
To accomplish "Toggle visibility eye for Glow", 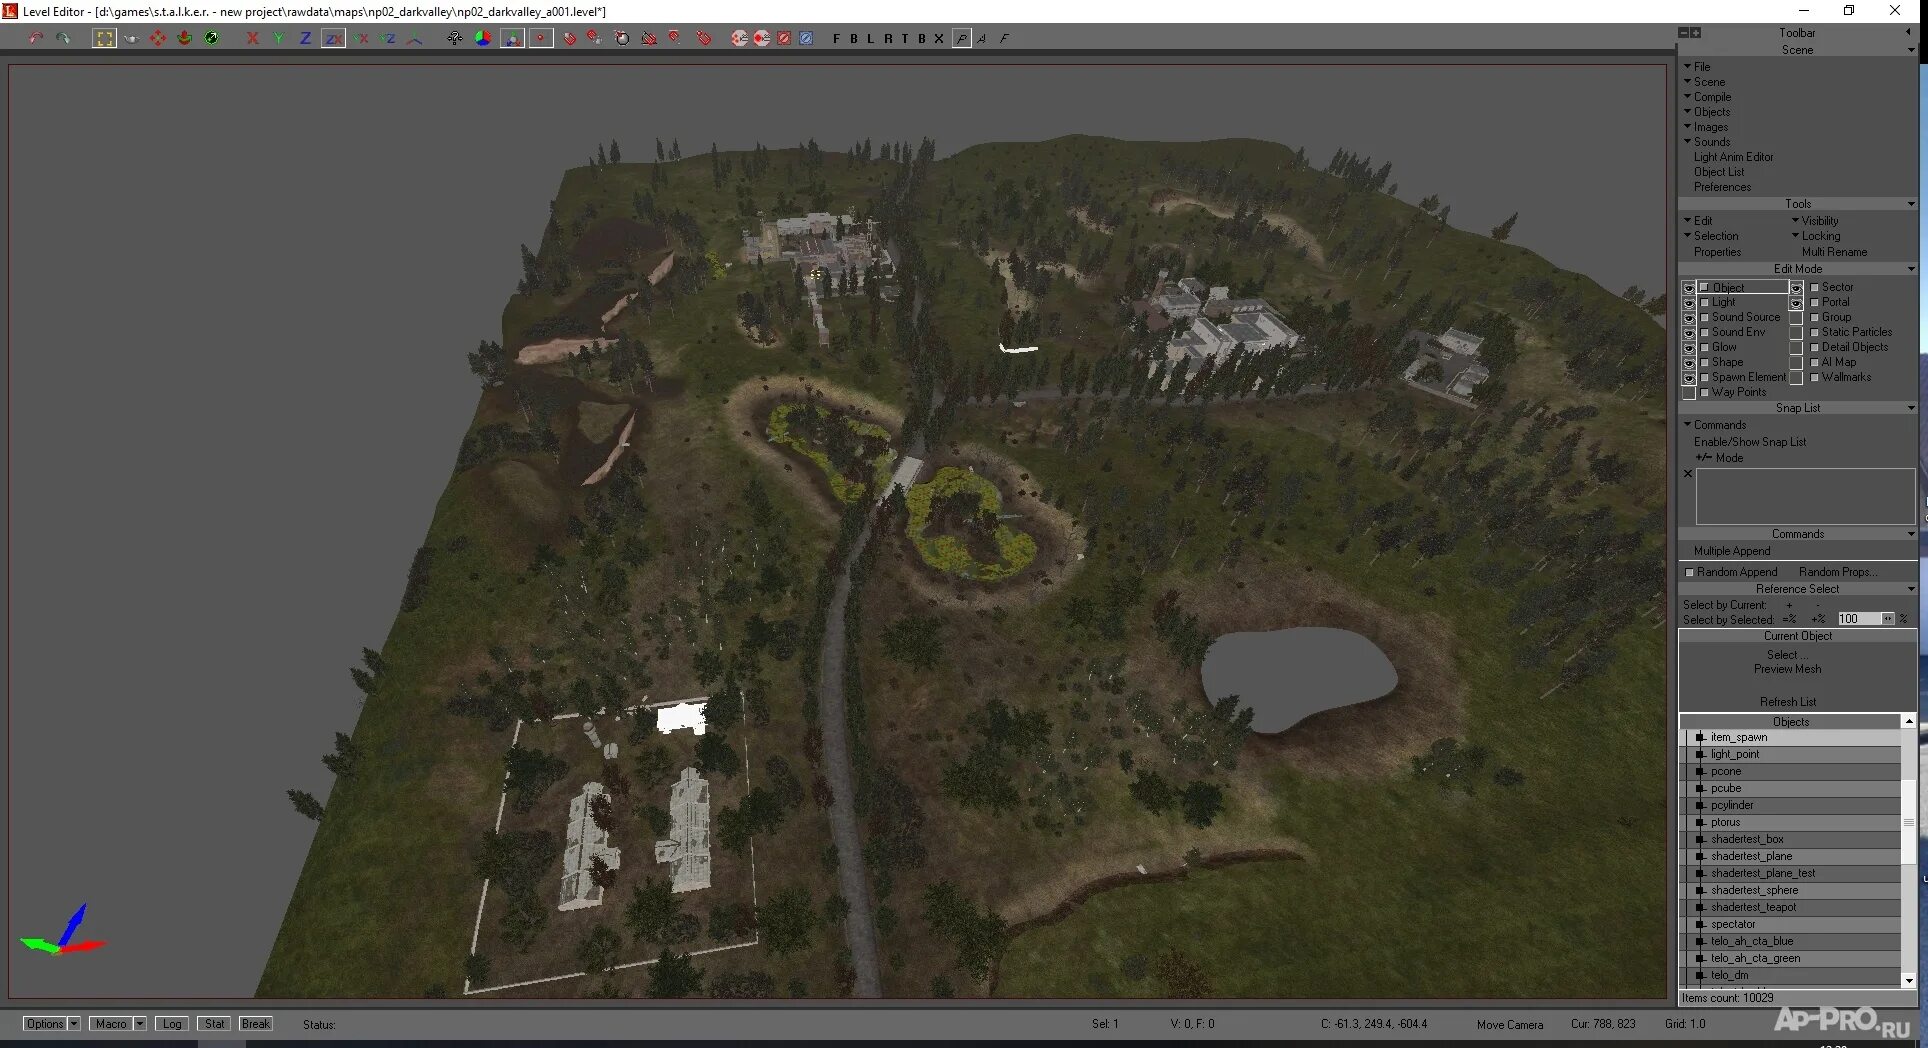I will click(x=1689, y=347).
